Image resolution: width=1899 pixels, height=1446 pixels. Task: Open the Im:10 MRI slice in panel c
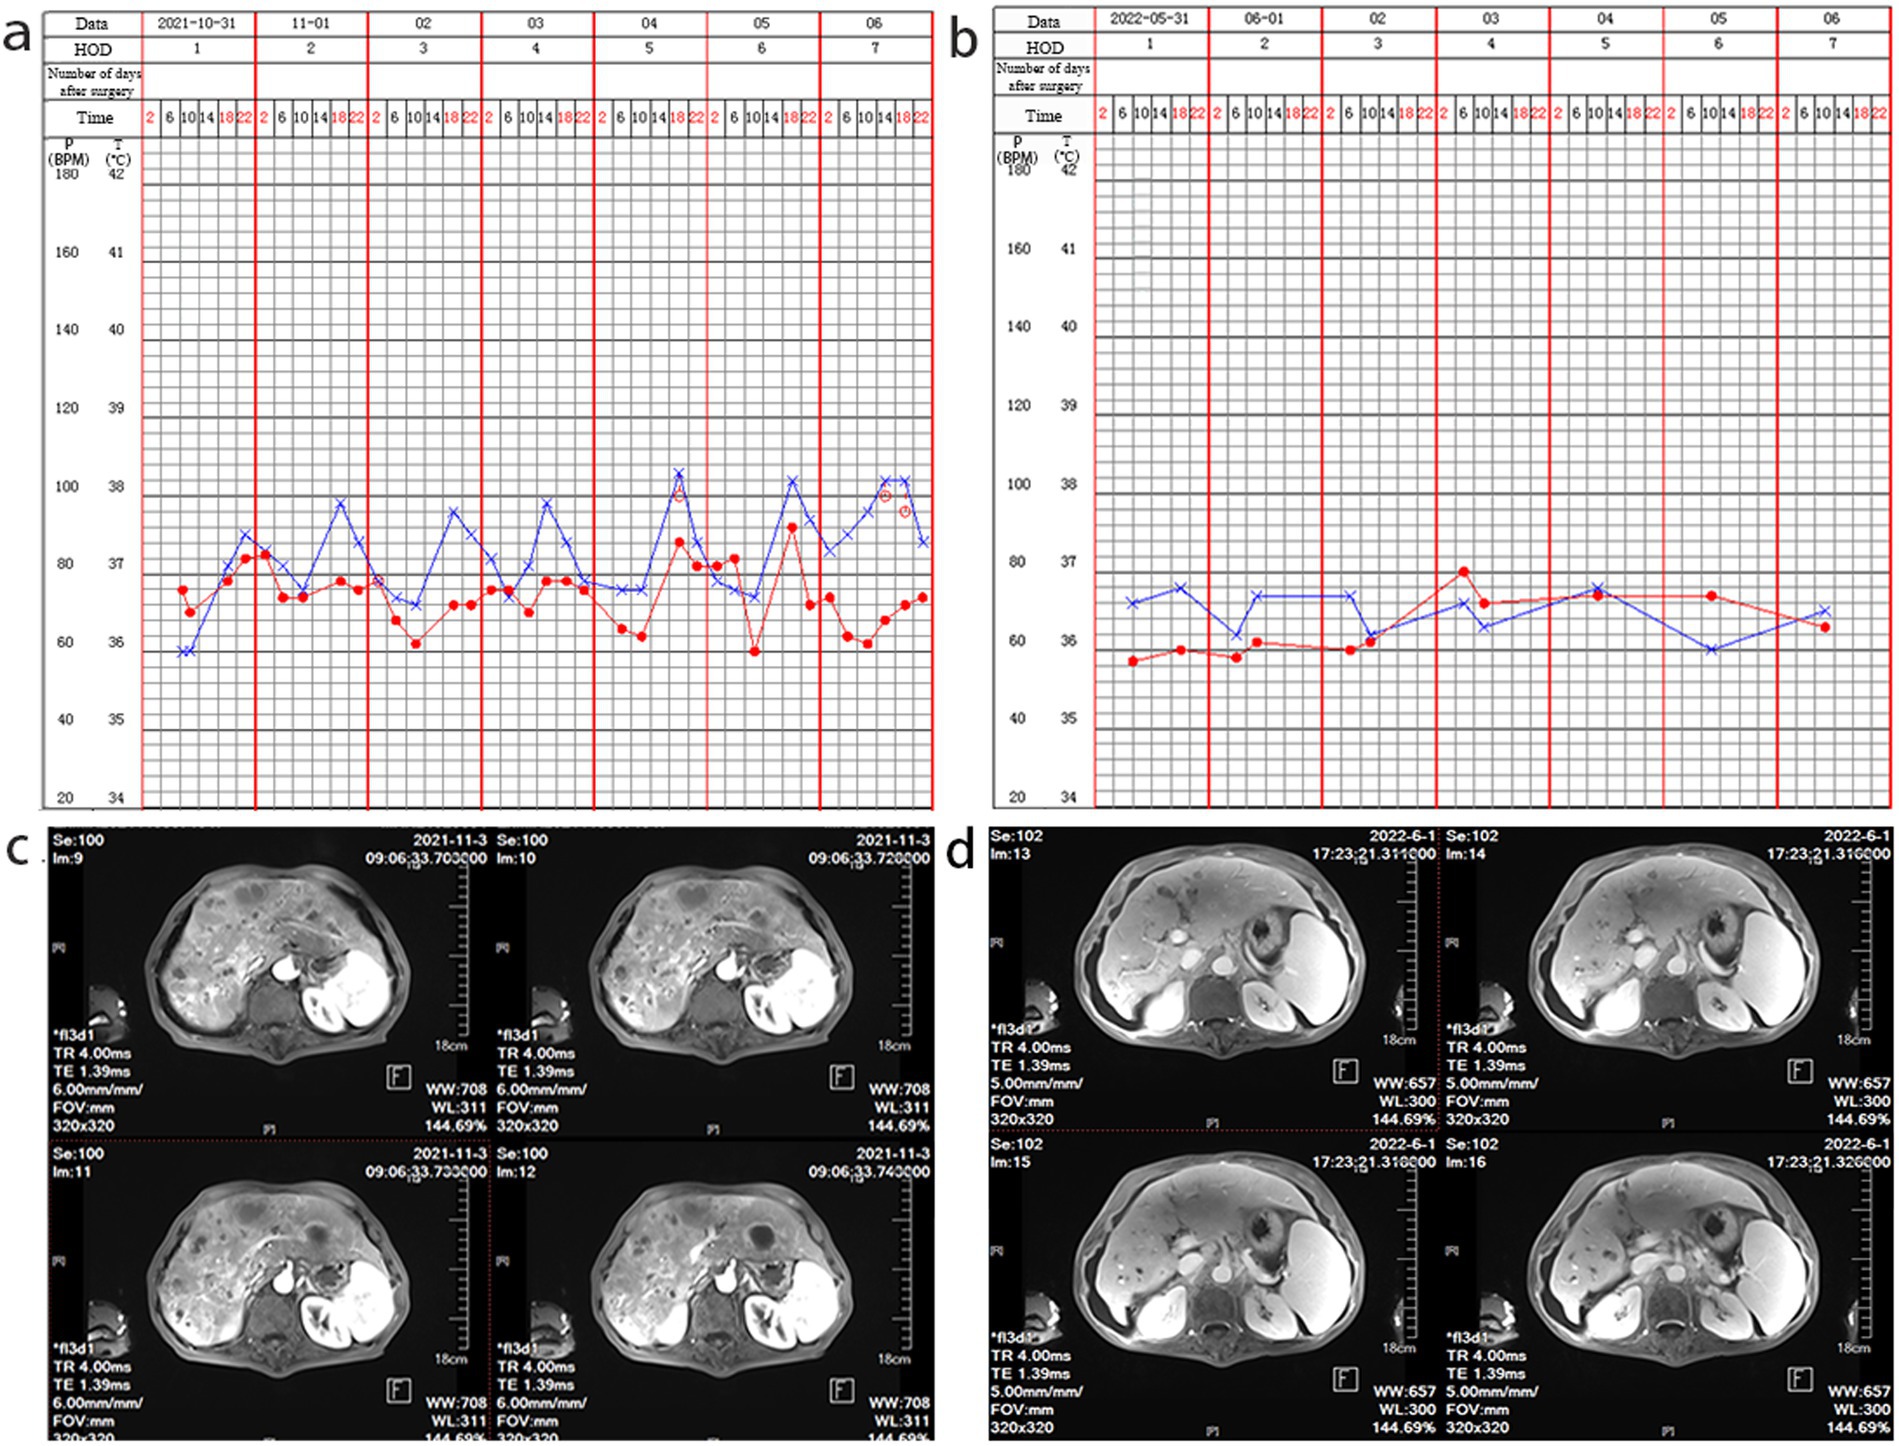tap(713, 982)
